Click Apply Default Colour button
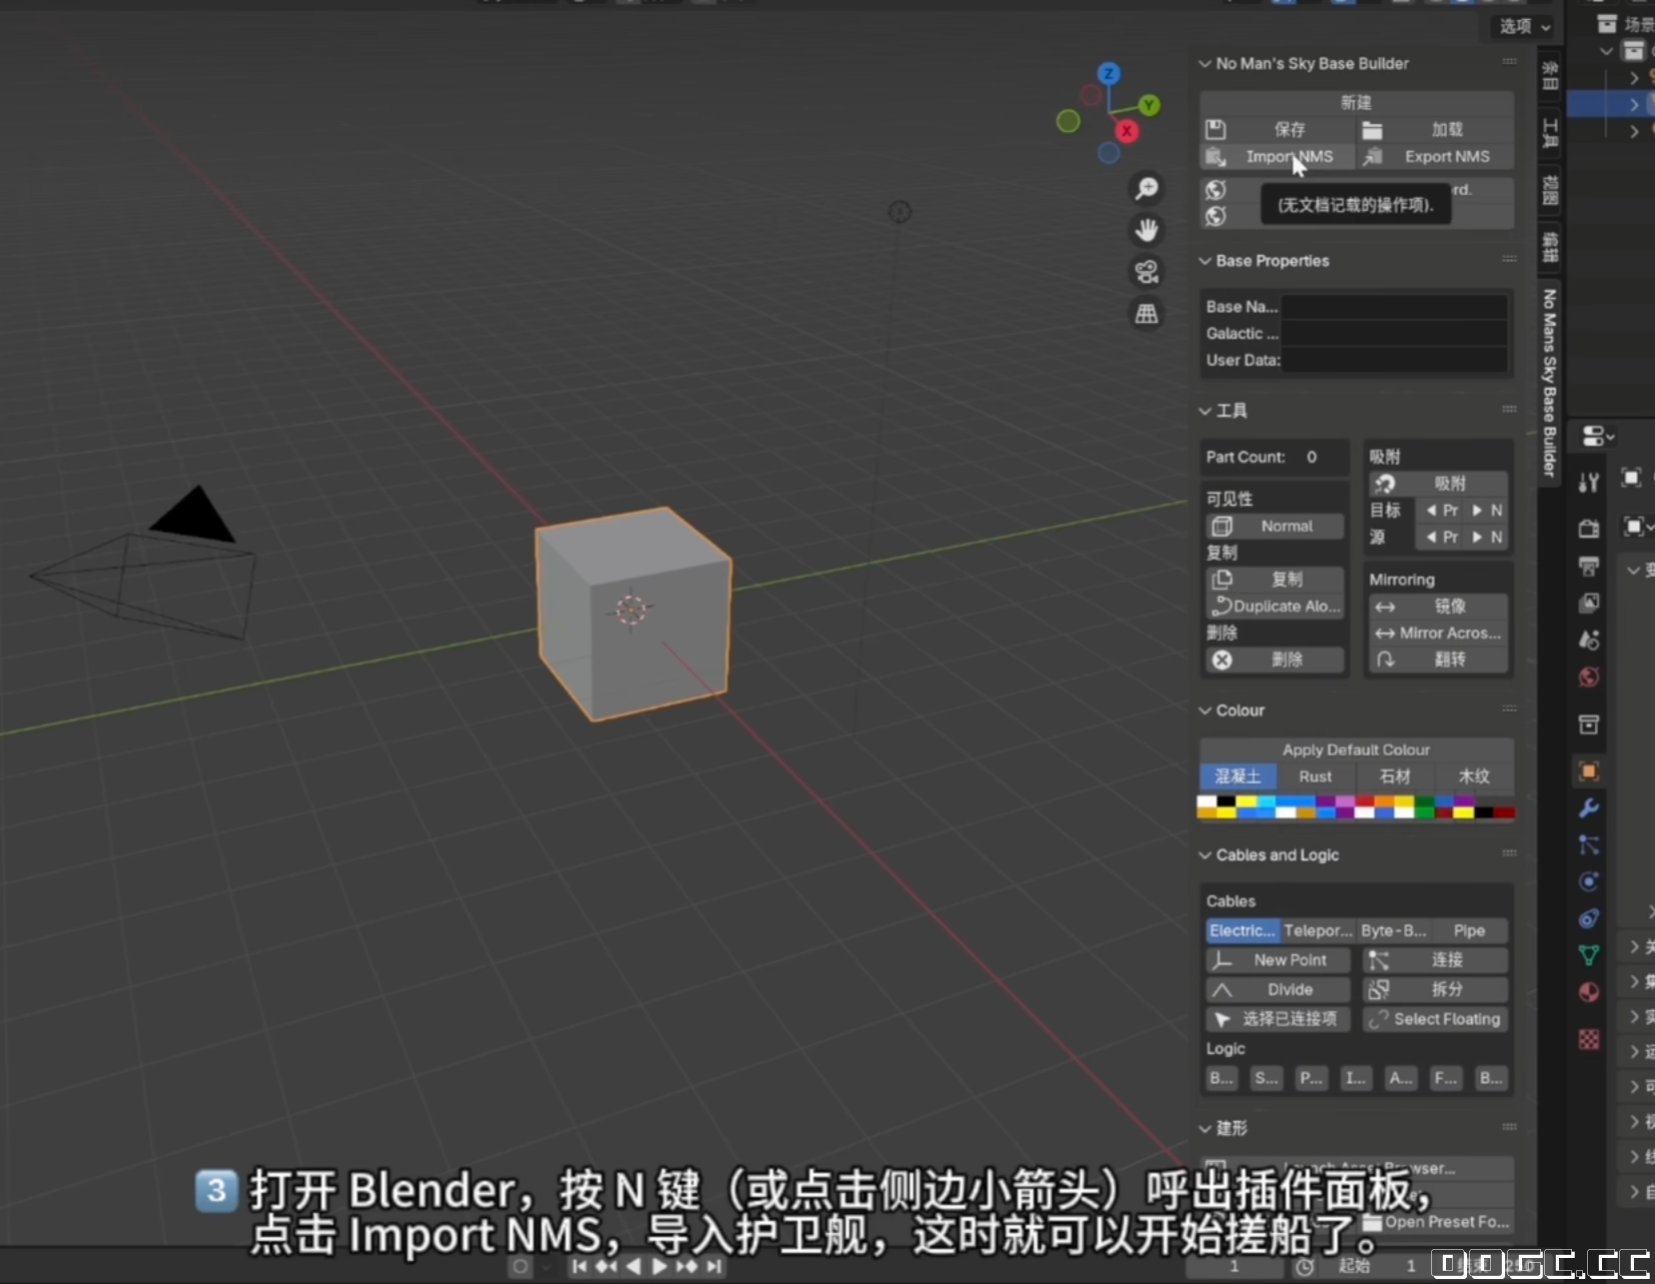The width and height of the screenshot is (1655, 1284). point(1356,749)
